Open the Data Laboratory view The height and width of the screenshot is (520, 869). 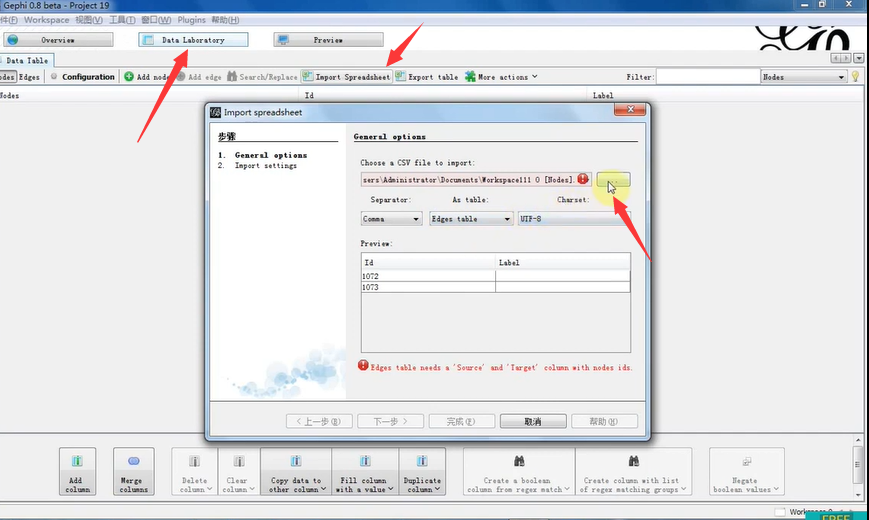coord(193,40)
